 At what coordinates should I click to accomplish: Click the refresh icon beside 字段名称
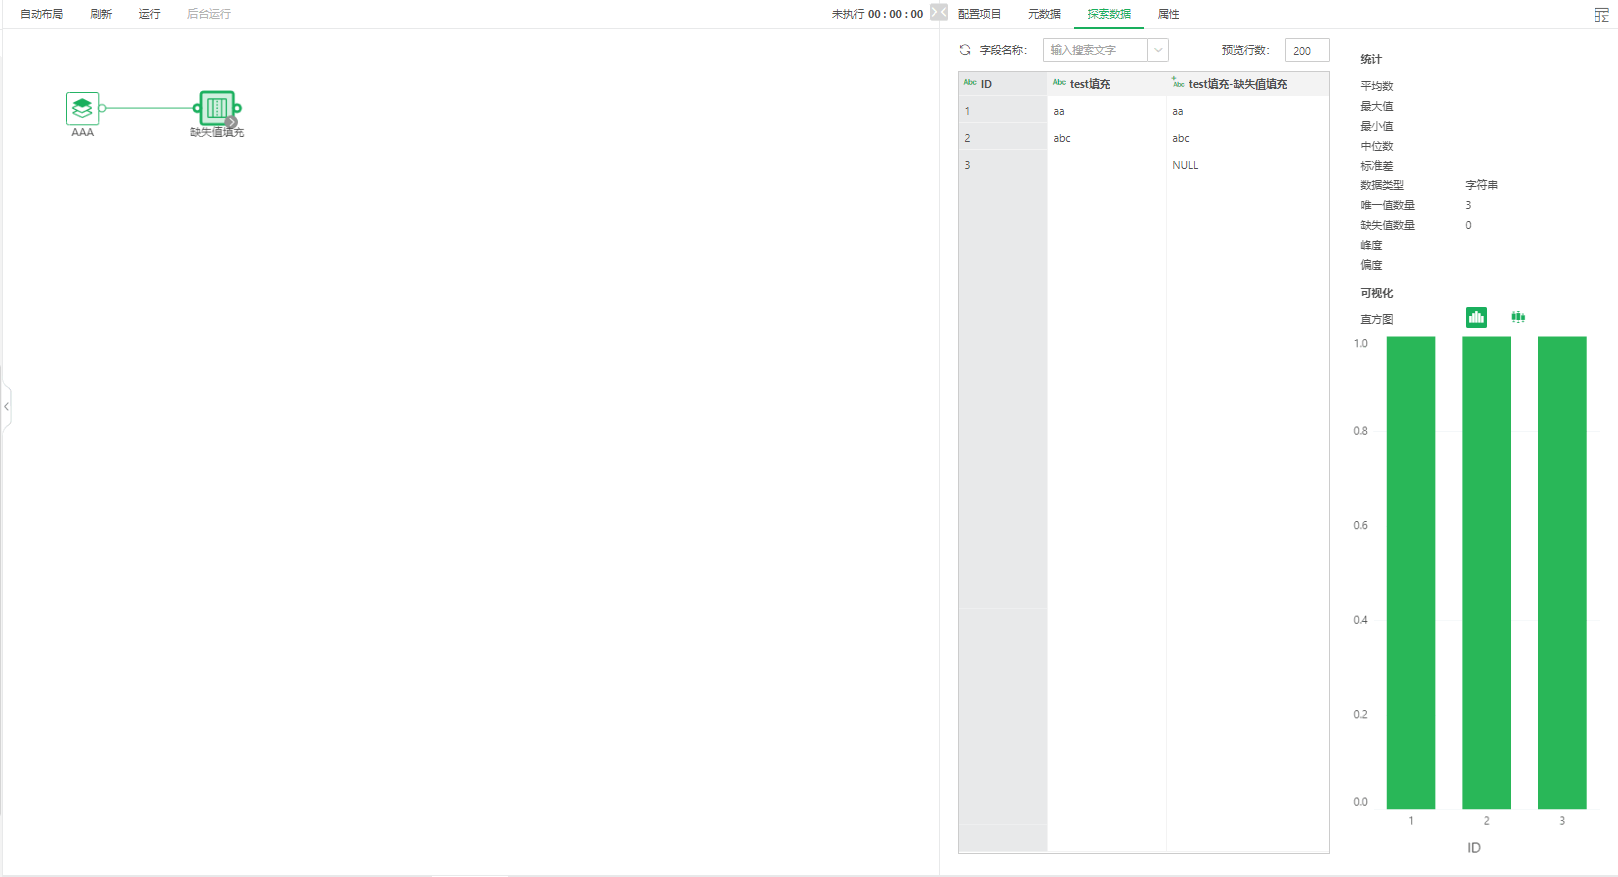(965, 50)
